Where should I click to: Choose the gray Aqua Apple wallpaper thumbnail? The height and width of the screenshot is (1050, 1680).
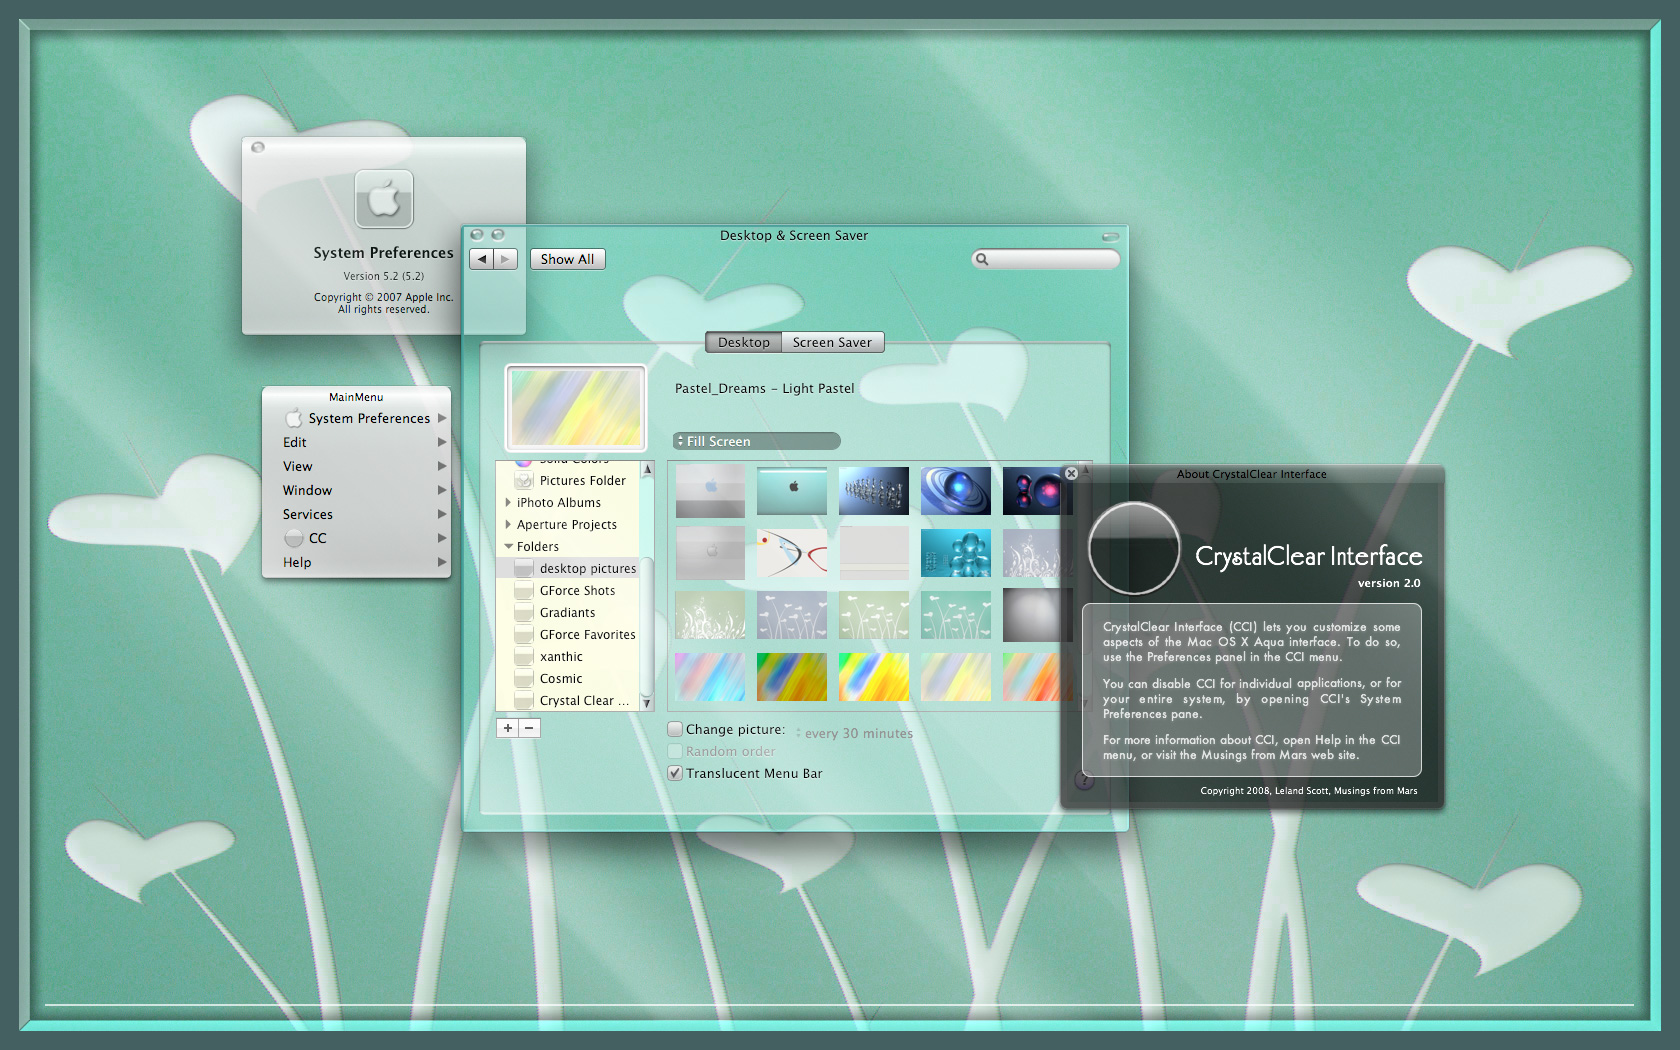tap(710, 491)
